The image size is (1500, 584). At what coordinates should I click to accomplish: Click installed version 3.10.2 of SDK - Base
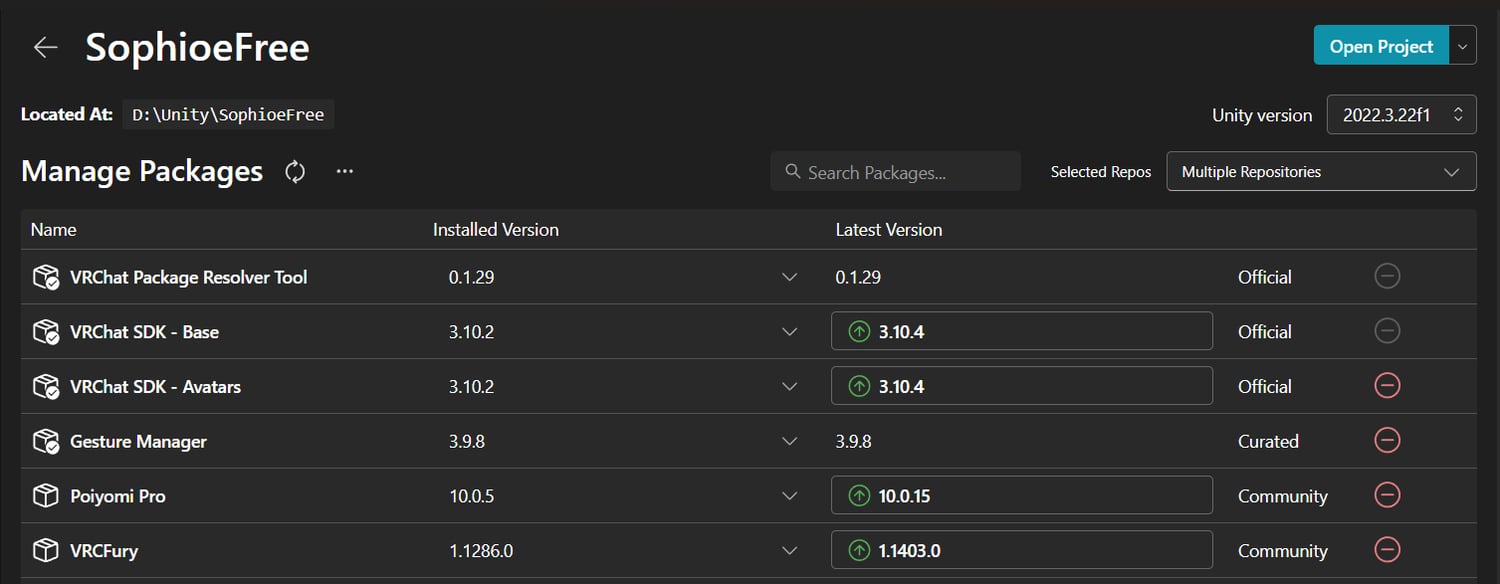[x=471, y=332]
